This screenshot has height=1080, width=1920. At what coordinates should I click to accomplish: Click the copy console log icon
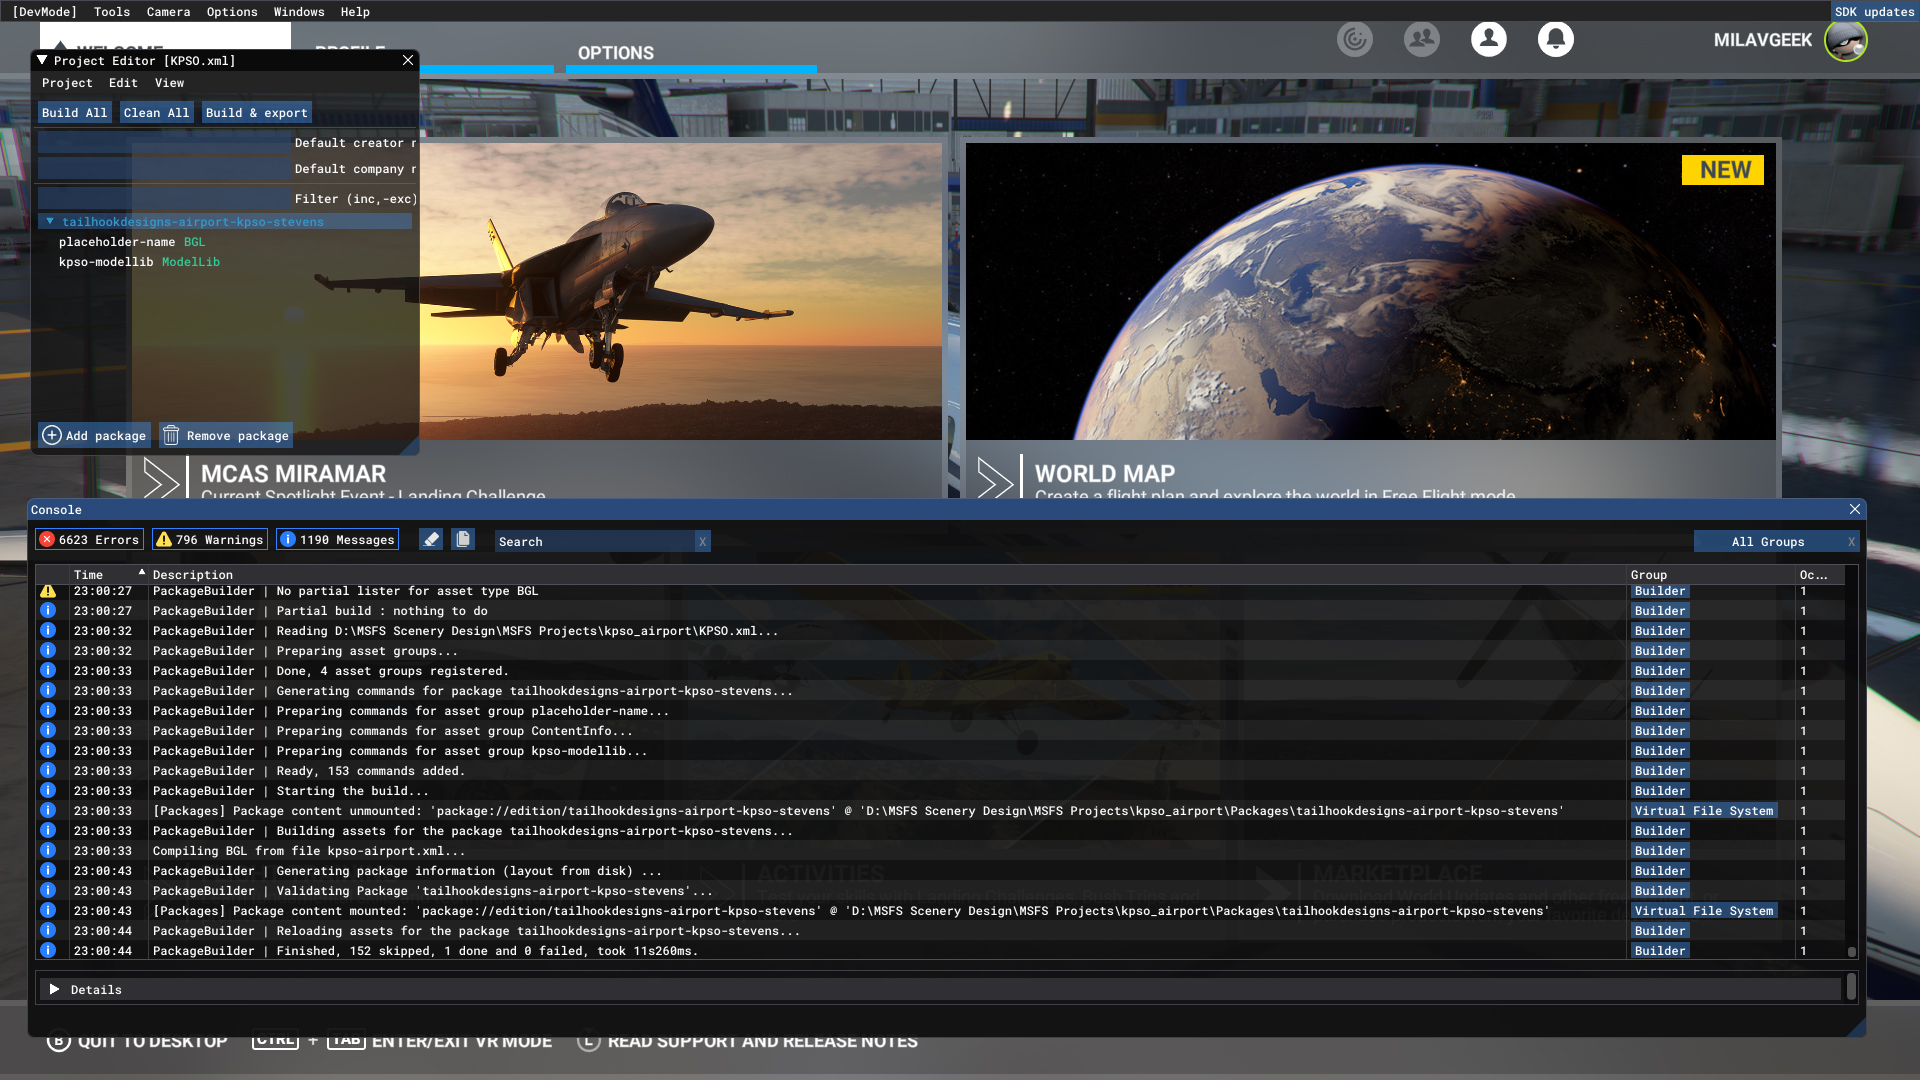[x=463, y=540]
